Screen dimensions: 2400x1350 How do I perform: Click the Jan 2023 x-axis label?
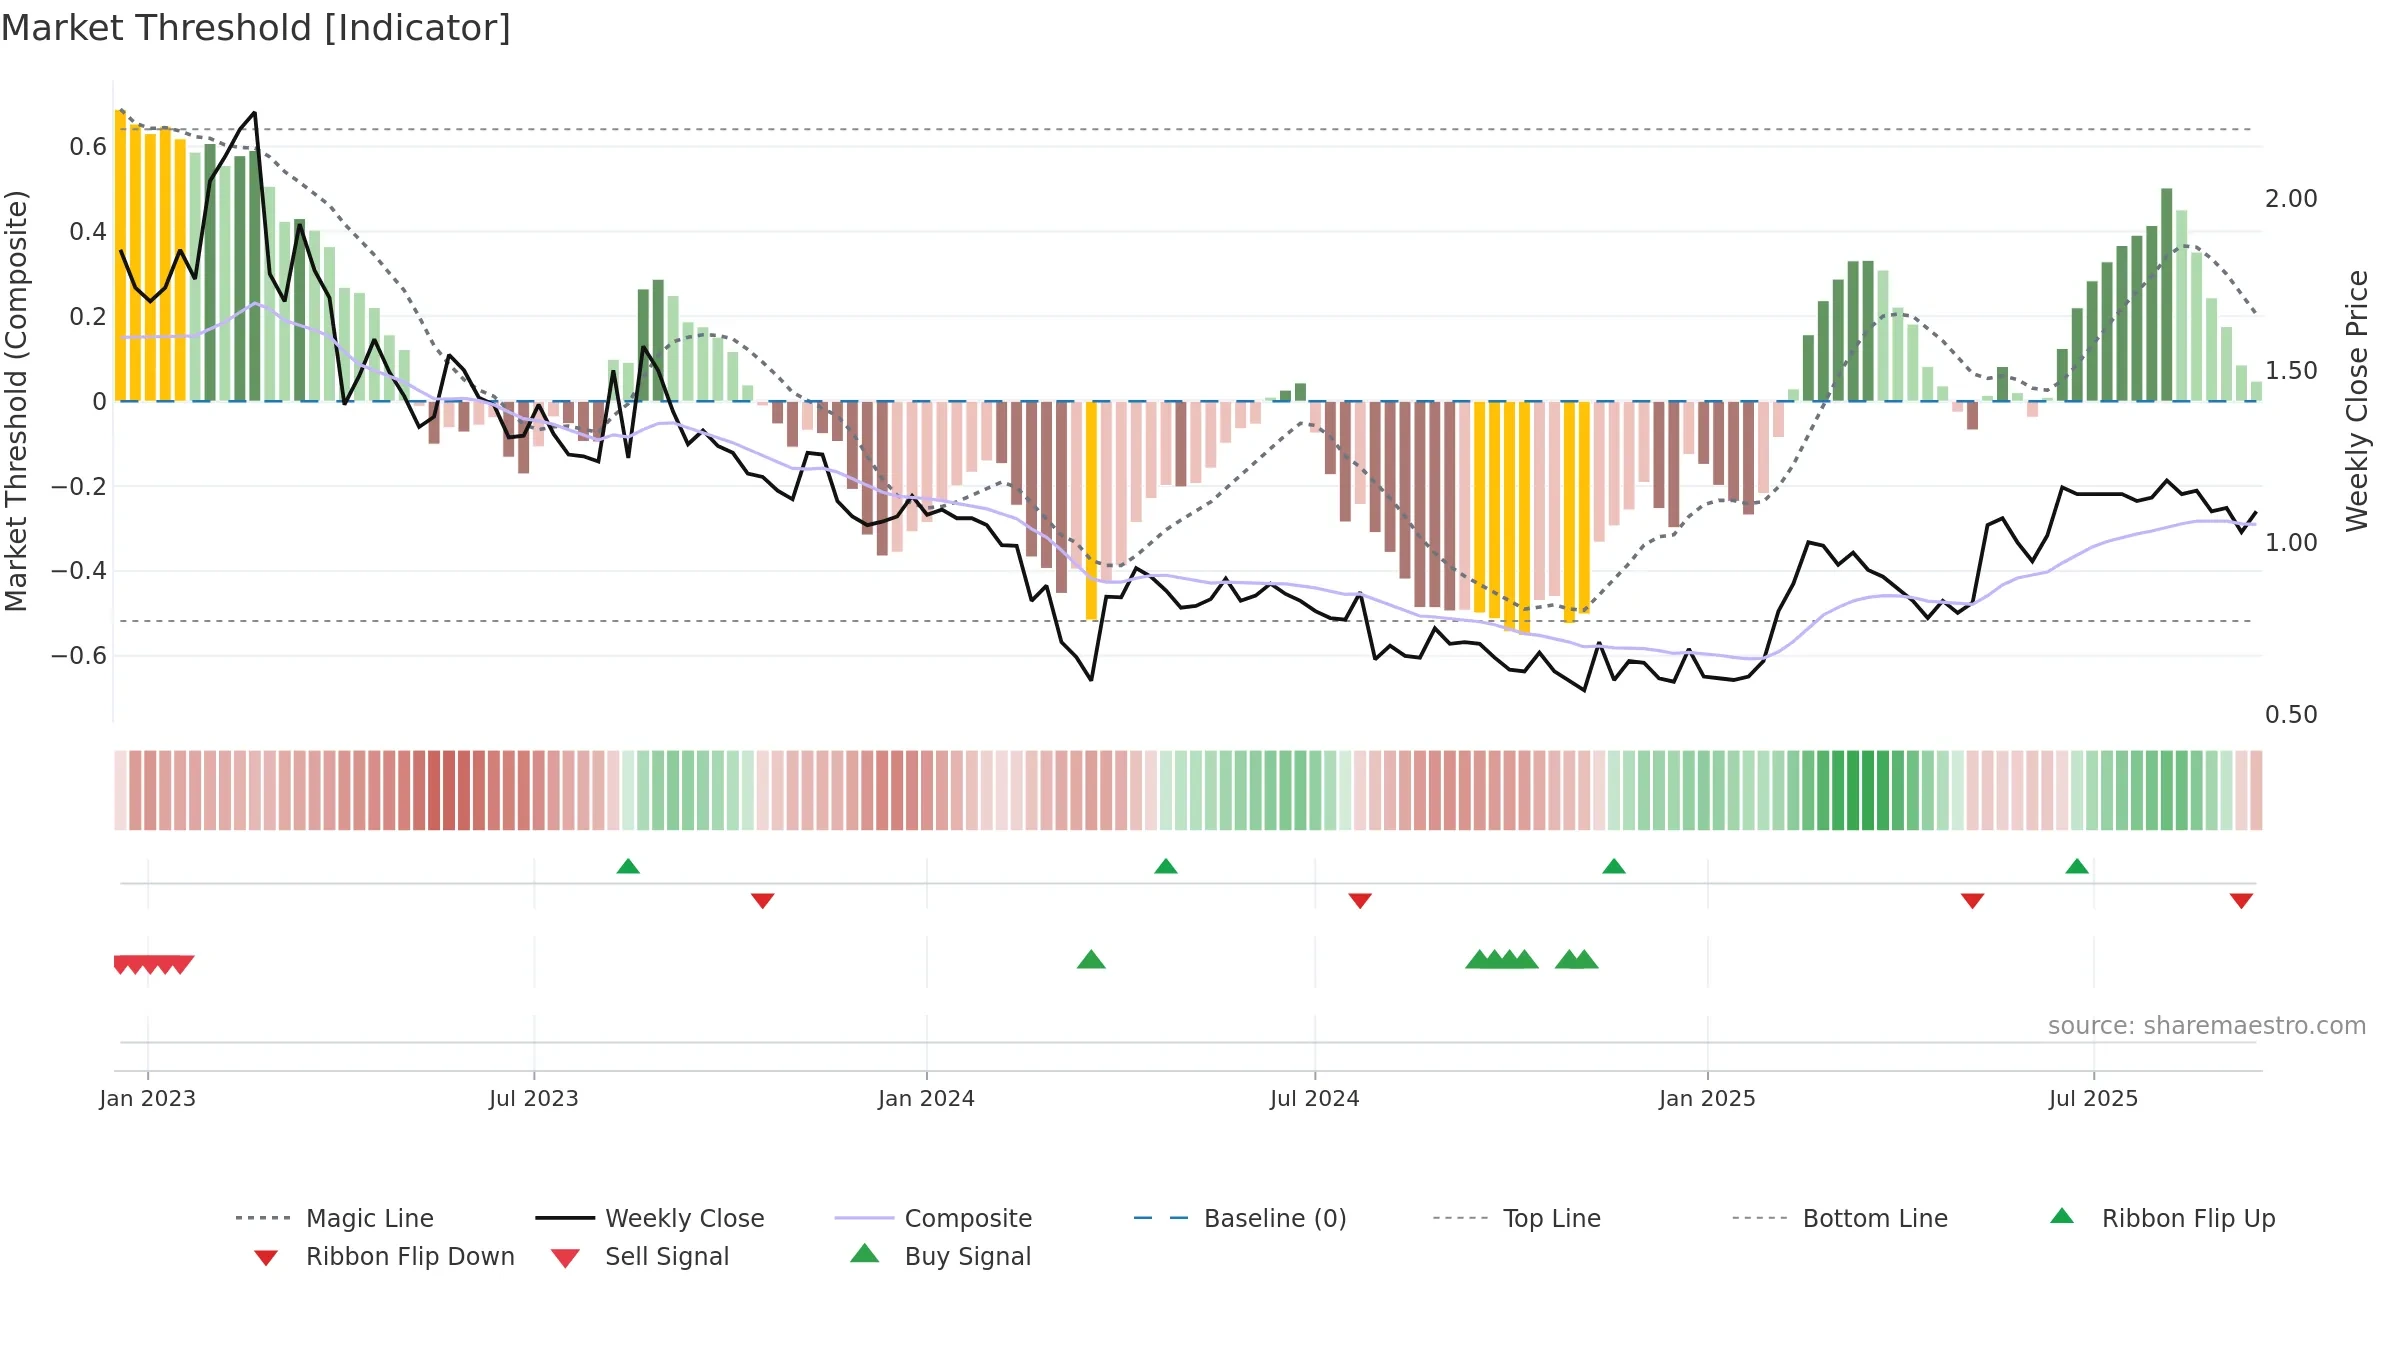148,1098
